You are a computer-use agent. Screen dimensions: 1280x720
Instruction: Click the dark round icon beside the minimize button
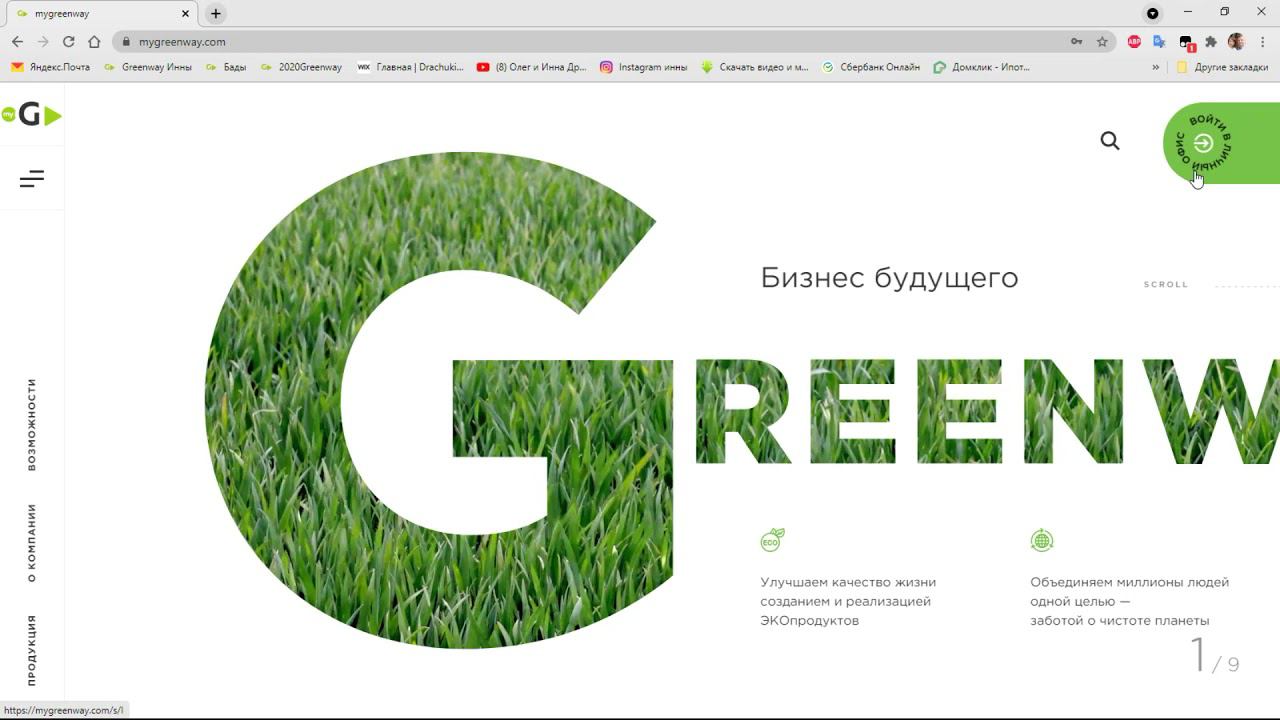1153,14
